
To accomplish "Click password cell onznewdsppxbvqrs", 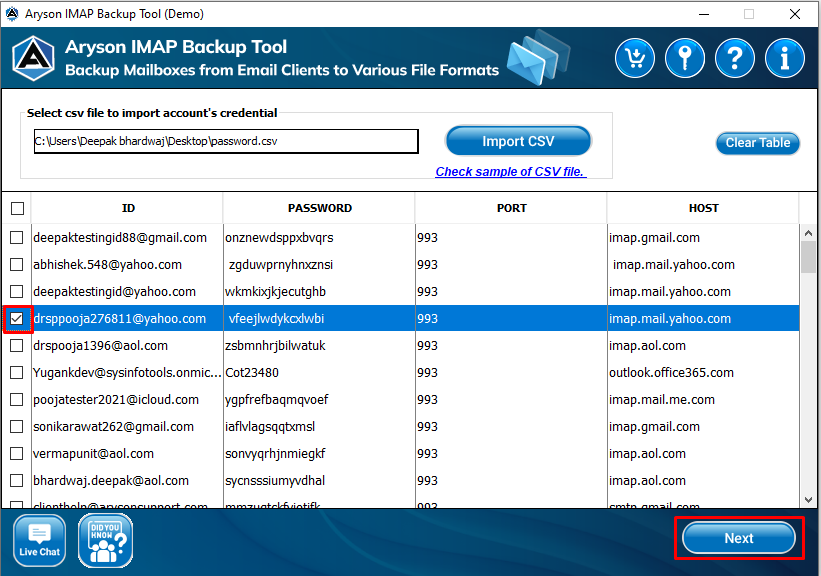I will click(319, 238).
